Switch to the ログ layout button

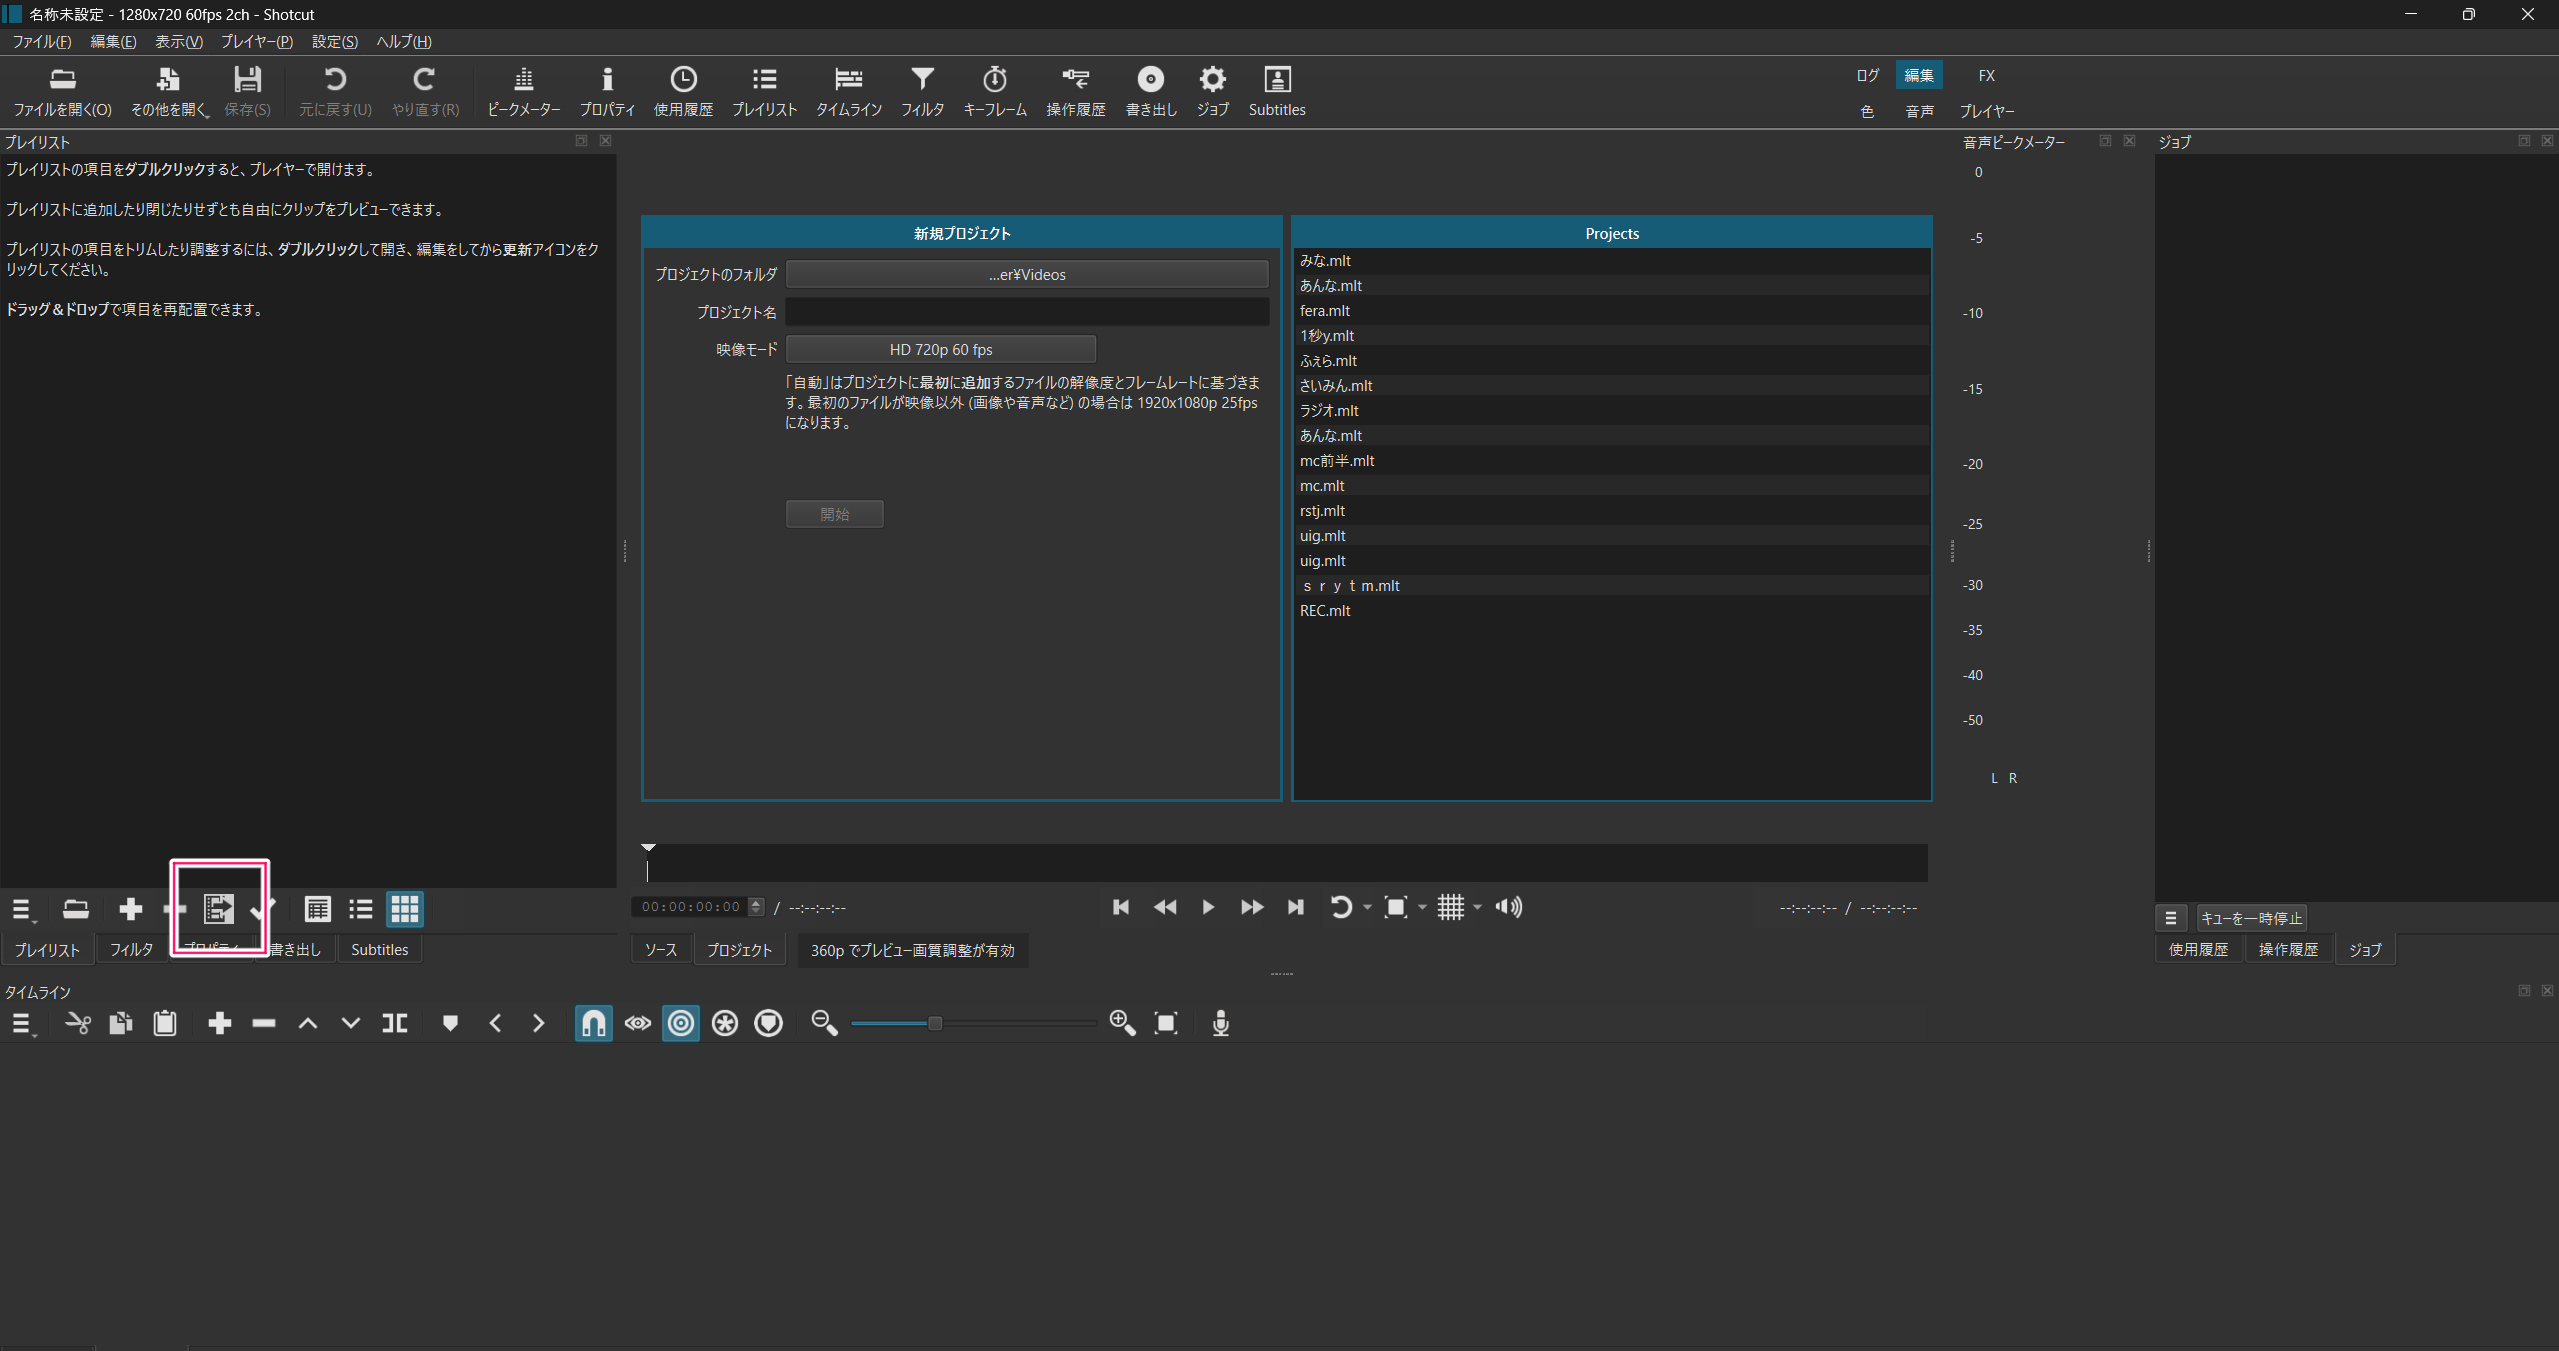click(1867, 75)
